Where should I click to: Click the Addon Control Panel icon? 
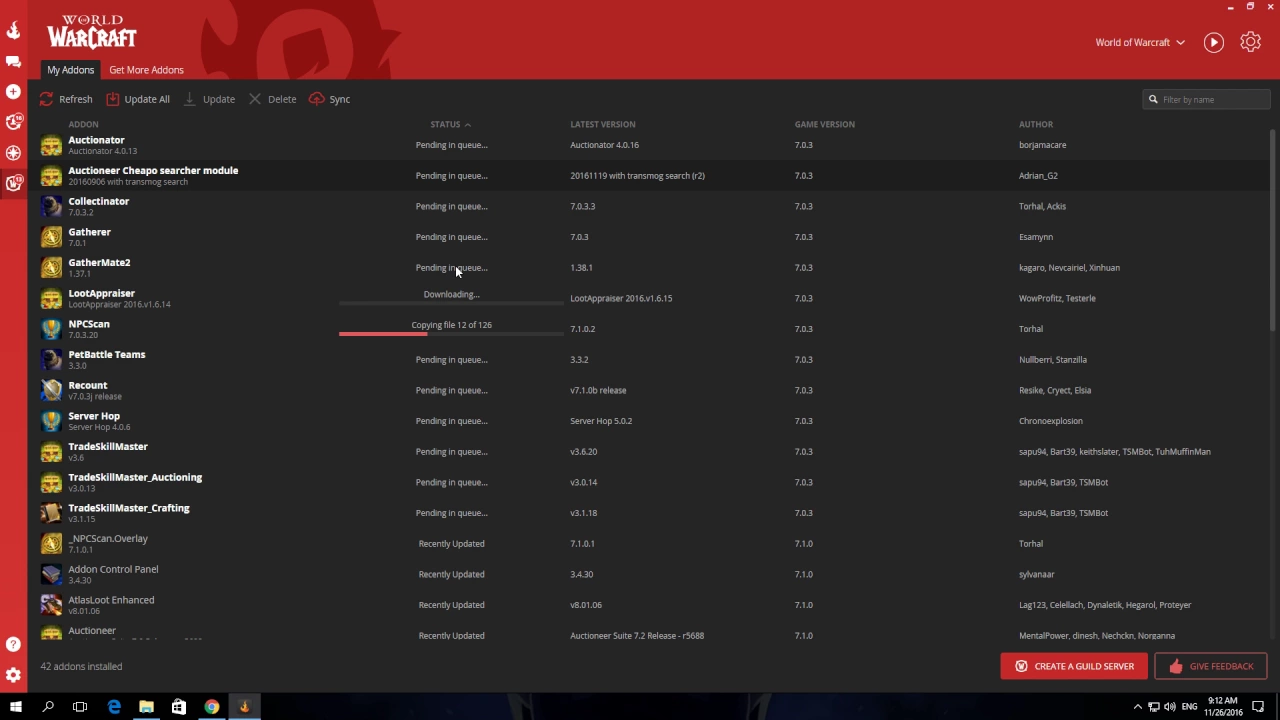pyautogui.click(x=51, y=574)
